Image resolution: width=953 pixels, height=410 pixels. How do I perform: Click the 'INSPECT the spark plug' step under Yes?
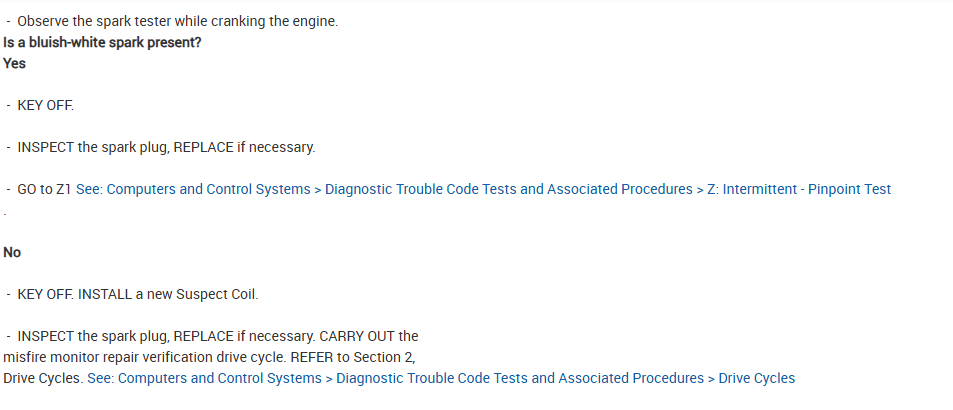(166, 147)
